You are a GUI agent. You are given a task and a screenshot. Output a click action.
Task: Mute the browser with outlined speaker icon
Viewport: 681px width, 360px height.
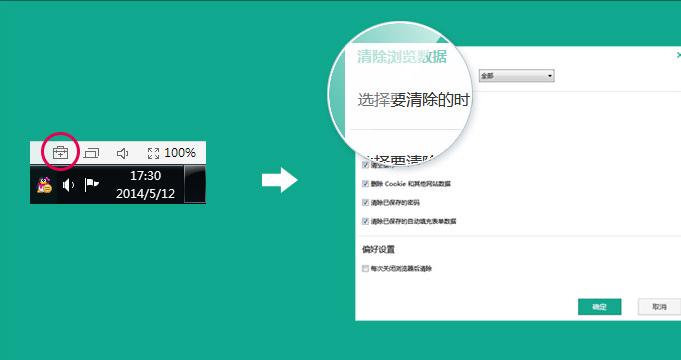click(122, 153)
